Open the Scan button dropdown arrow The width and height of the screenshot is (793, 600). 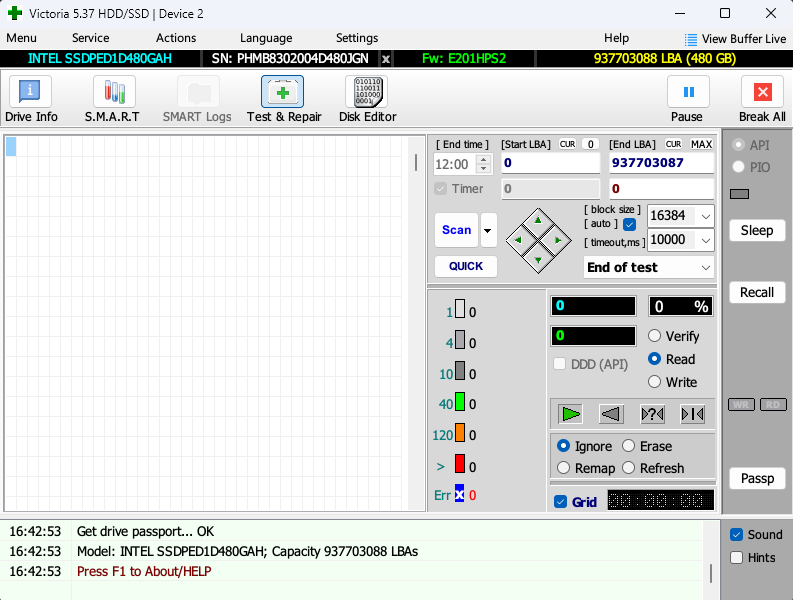tap(488, 230)
